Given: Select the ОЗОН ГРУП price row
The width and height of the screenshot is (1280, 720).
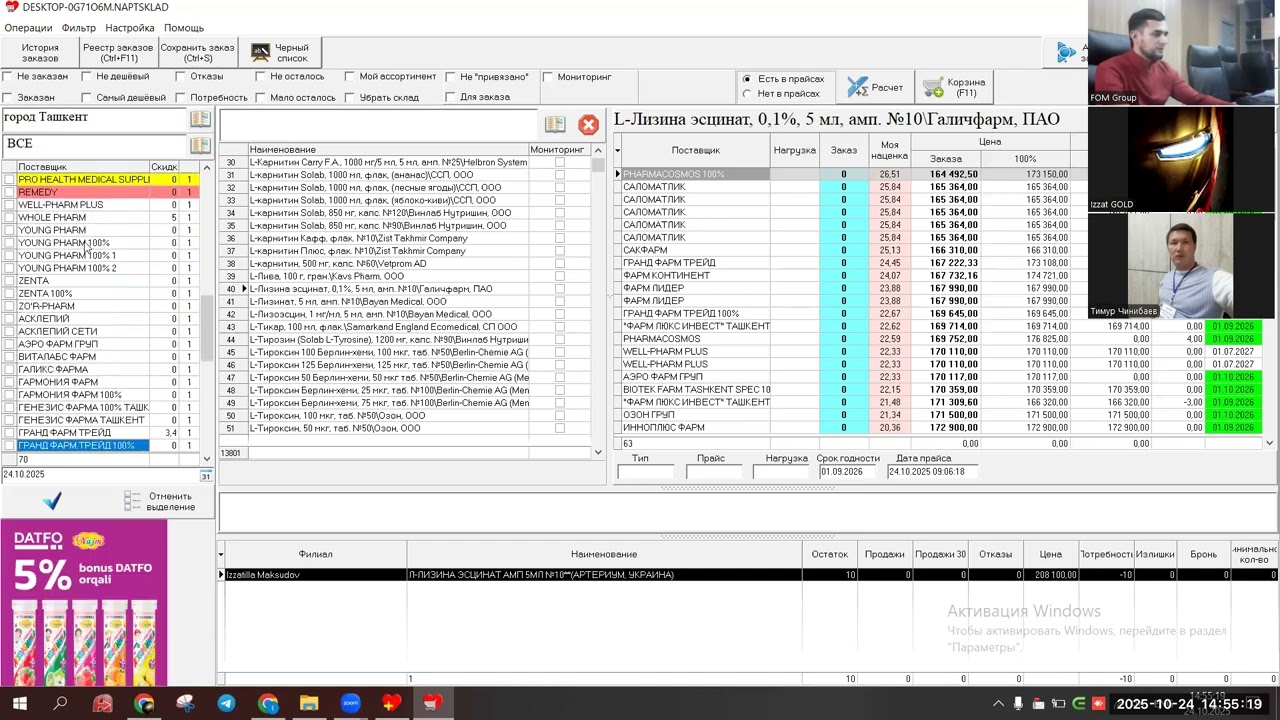Looking at the screenshot, I should [695, 415].
